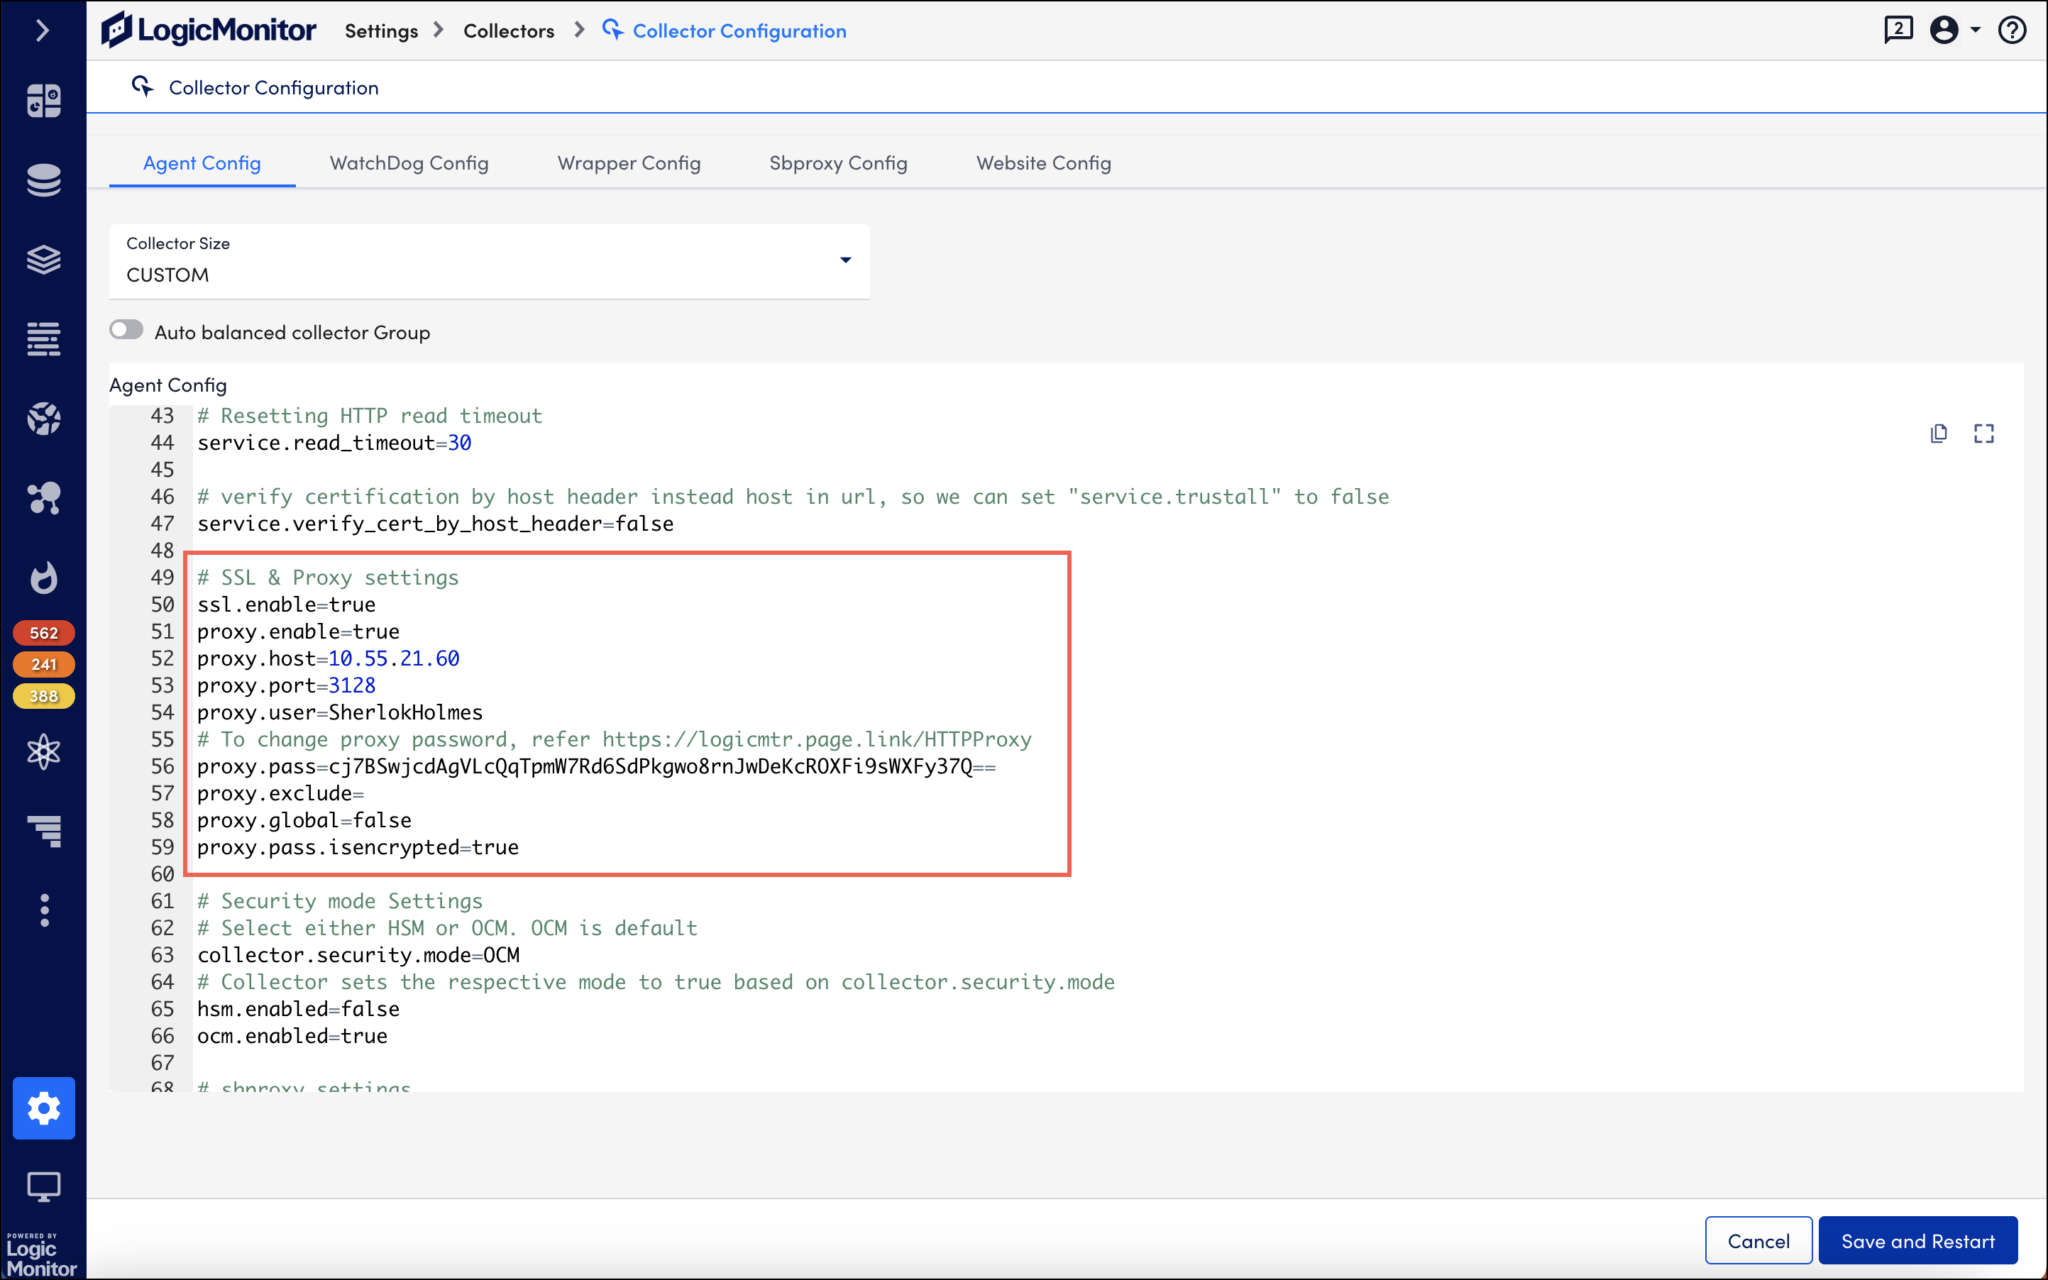Click the Settings gear icon in sidebar
This screenshot has height=1280, width=2048.
click(44, 1108)
